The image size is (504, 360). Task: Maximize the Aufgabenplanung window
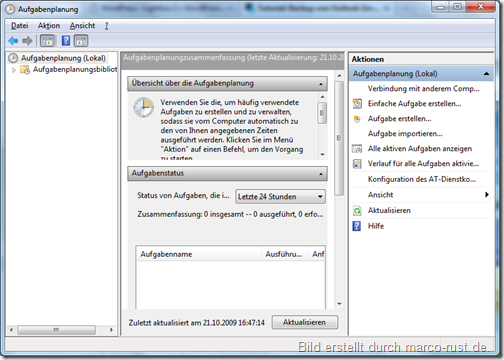pos(458,7)
